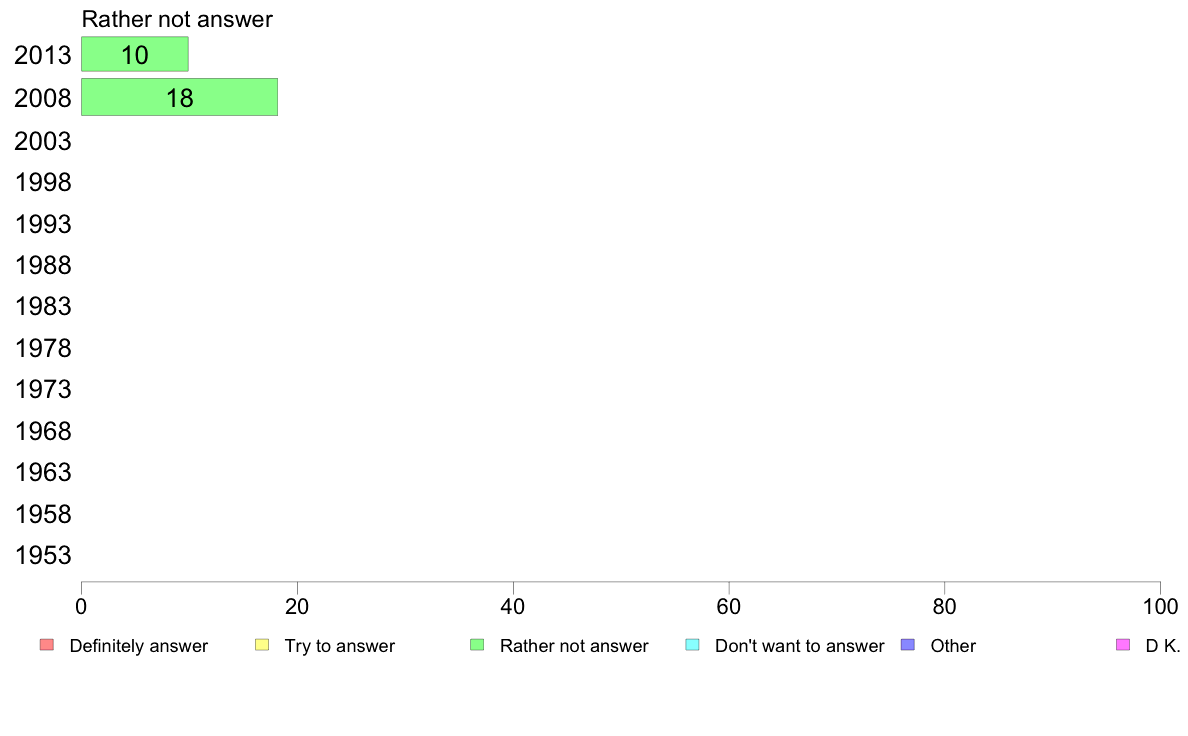Click the cyan Don't want to answer swatch
Screen dimensions: 1188x736
click(x=692, y=645)
